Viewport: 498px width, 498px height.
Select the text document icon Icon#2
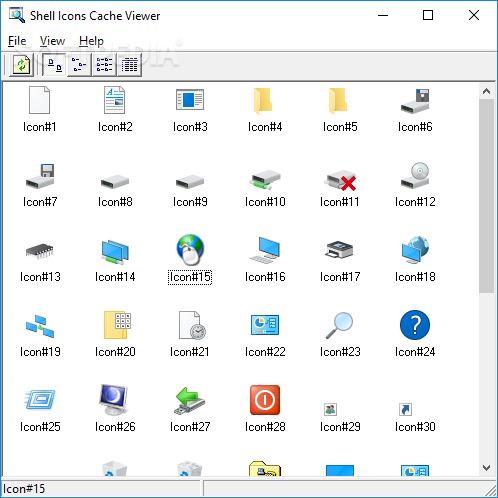coord(115,100)
